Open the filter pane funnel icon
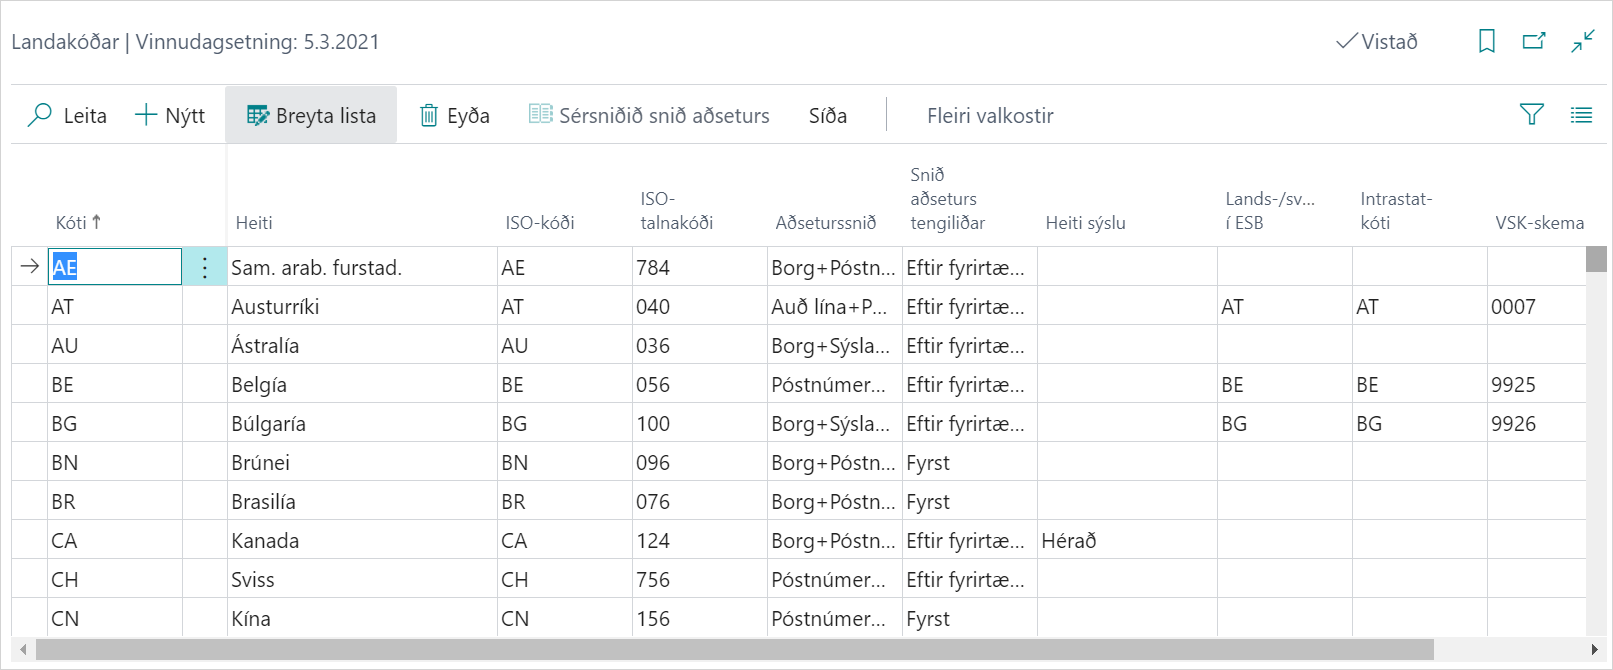The height and width of the screenshot is (670, 1613). [1531, 115]
